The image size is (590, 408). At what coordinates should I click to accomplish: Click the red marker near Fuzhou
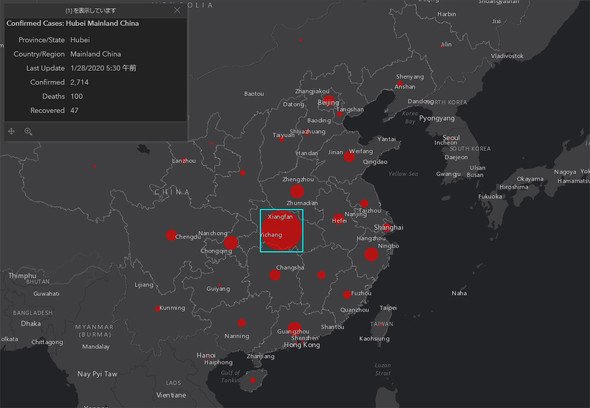(x=347, y=295)
